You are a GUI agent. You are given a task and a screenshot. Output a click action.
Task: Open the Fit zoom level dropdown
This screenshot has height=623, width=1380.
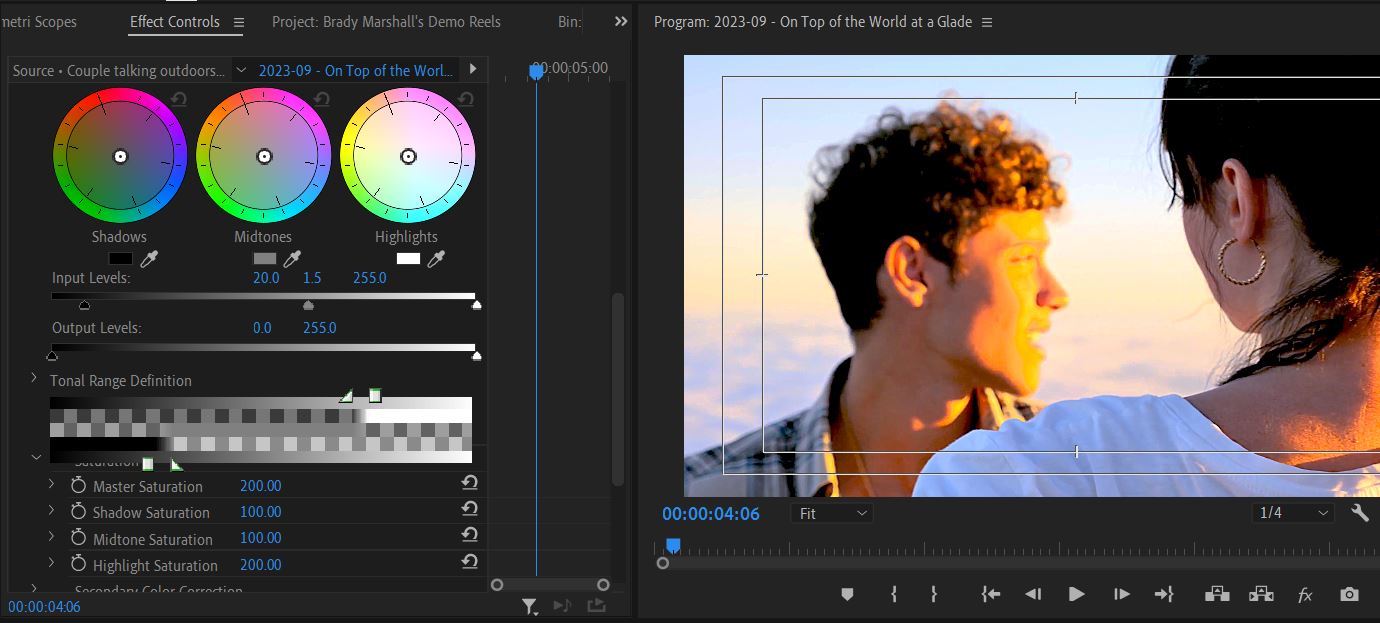tap(831, 513)
